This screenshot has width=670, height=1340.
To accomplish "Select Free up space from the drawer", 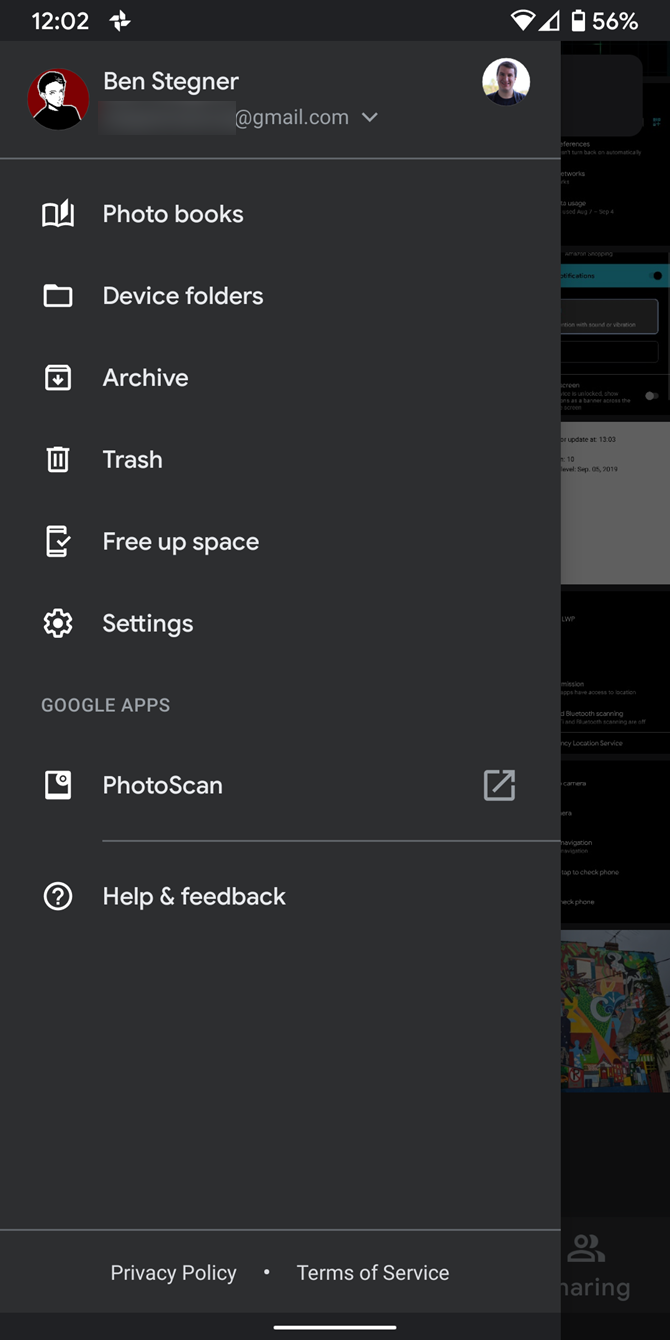I will coord(180,541).
